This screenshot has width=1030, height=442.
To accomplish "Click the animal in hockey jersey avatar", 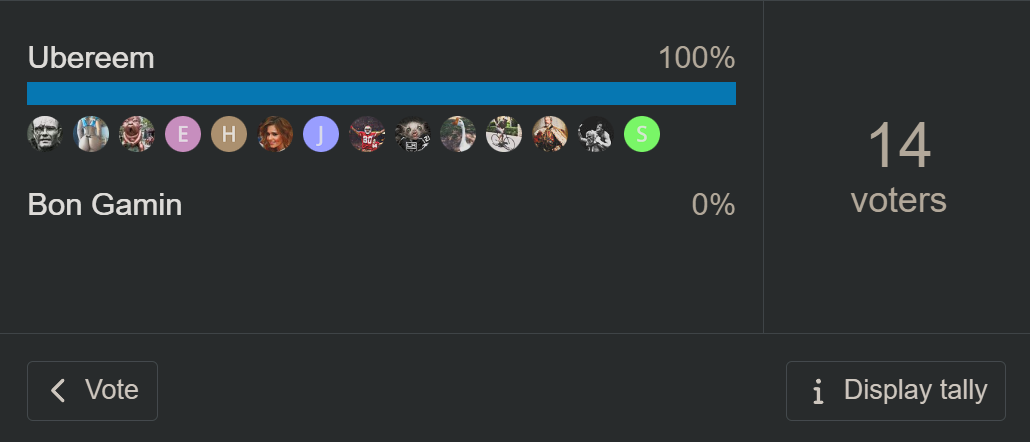I will point(413,134).
